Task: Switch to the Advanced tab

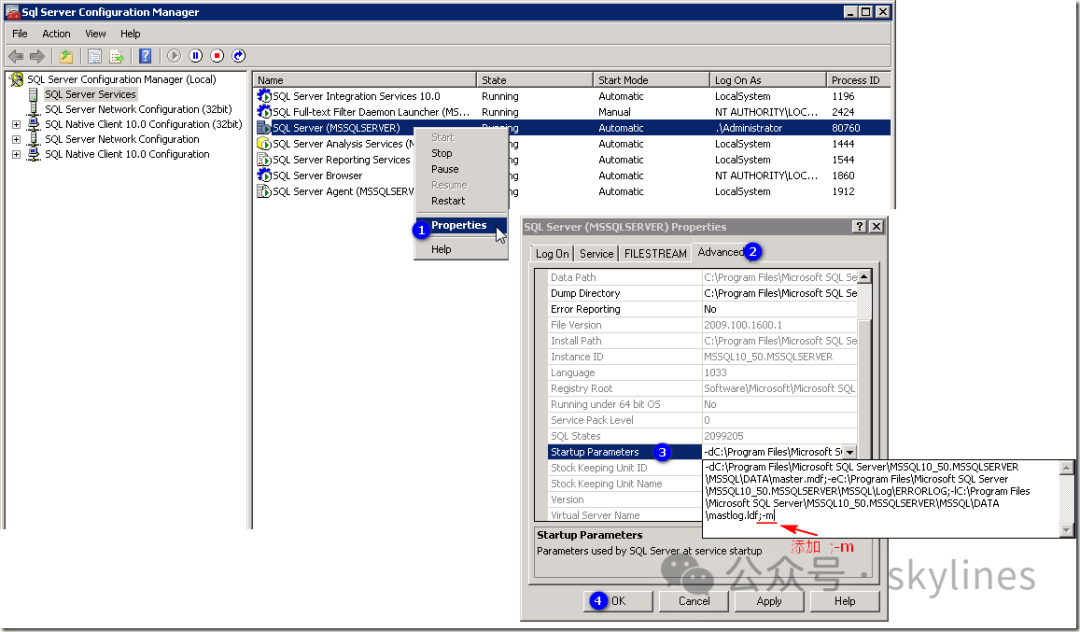Action: point(720,253)
